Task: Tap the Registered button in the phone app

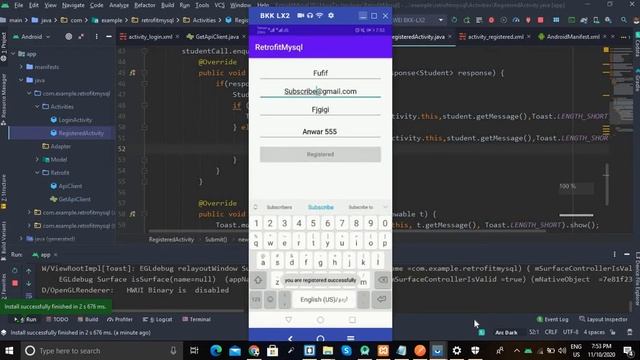Action: point(320,154)
